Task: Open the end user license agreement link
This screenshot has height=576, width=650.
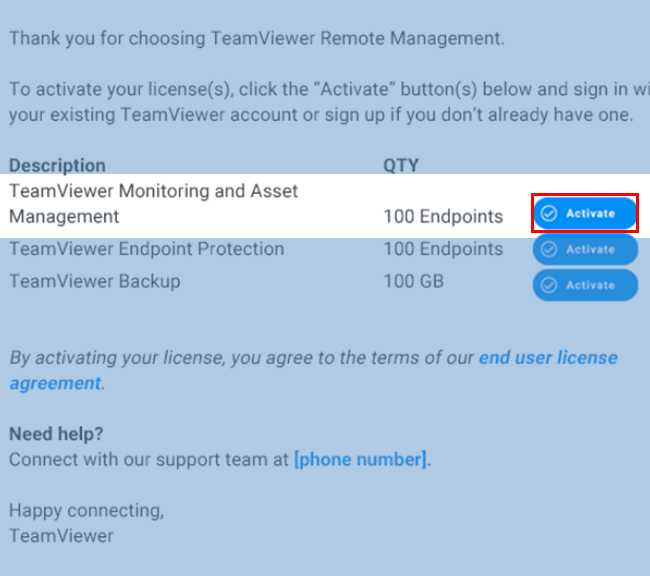Action: point(313,370)
